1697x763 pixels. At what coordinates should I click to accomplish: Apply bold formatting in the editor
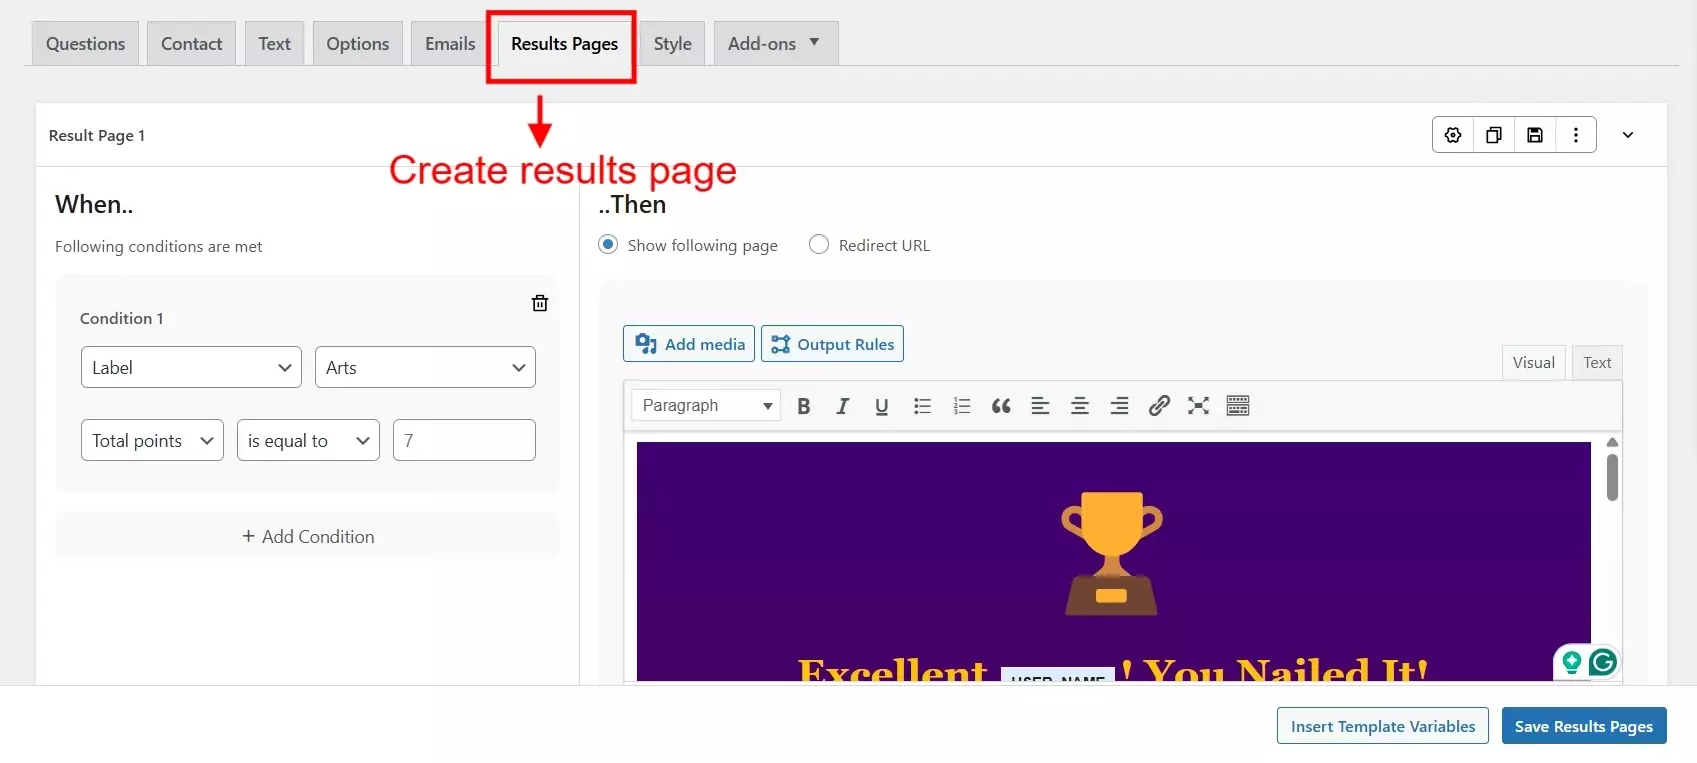[803, 406]
